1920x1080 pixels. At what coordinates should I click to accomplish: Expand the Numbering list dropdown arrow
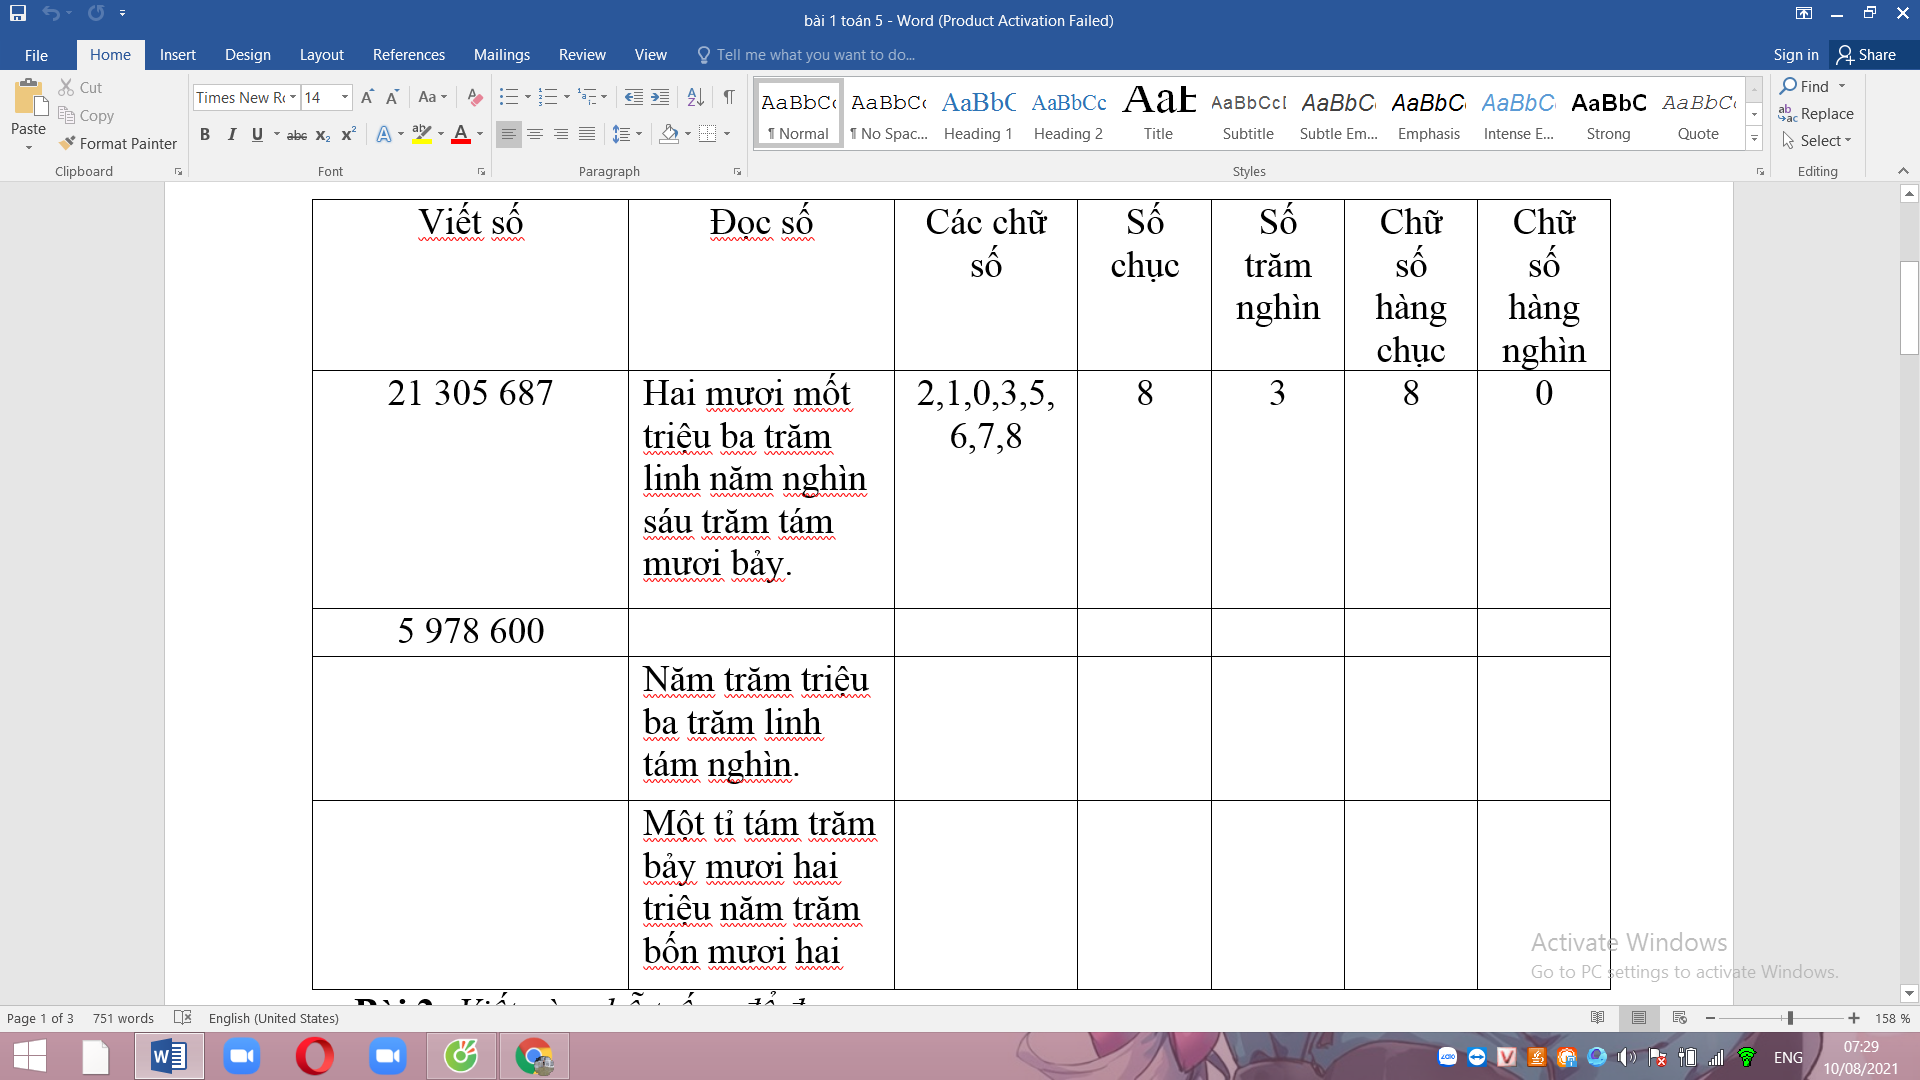point(566,97)
